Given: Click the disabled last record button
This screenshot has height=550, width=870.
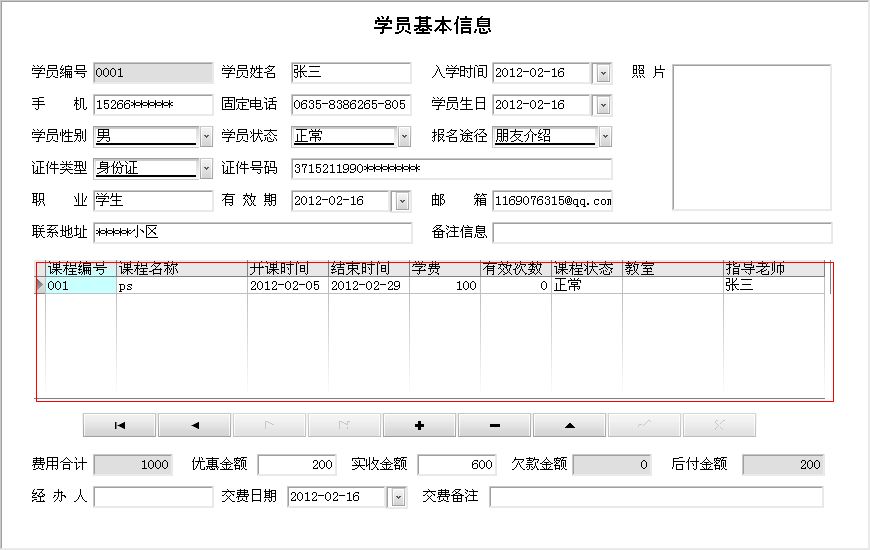Looking at the screenshot, I should (x=344, y=425).
